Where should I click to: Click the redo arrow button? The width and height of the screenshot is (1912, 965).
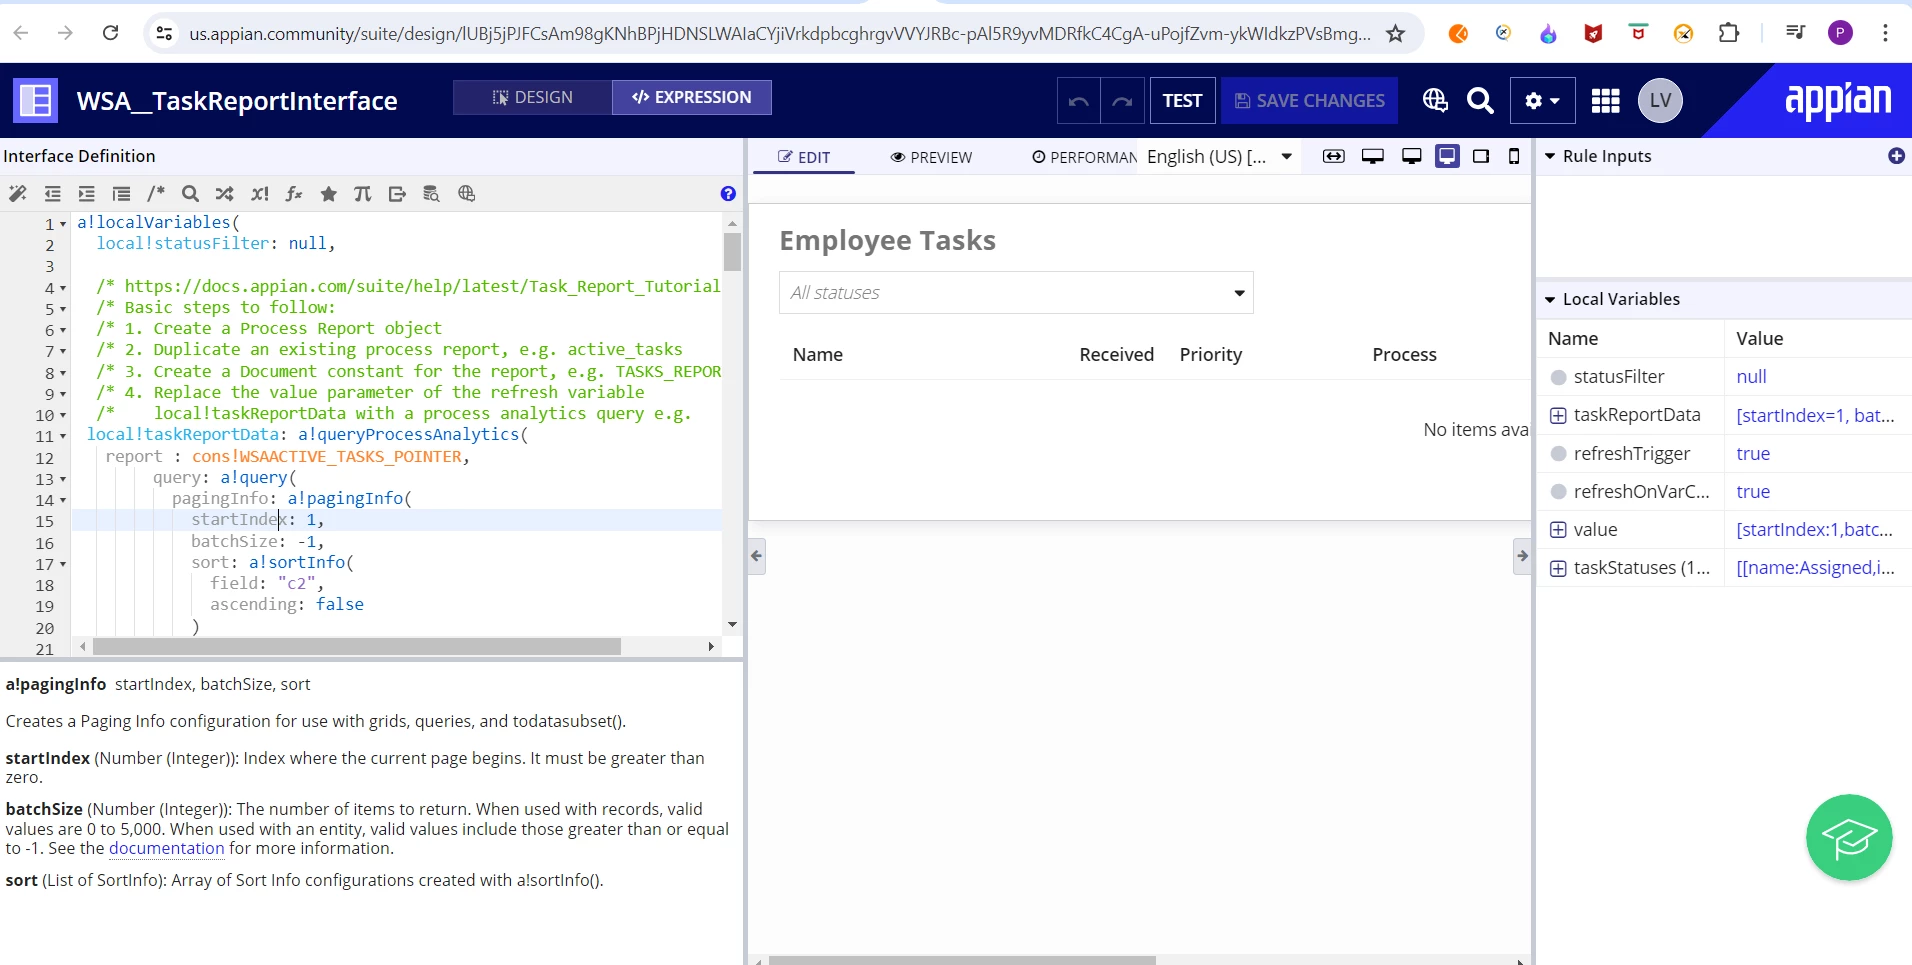tap(1122, 101)
